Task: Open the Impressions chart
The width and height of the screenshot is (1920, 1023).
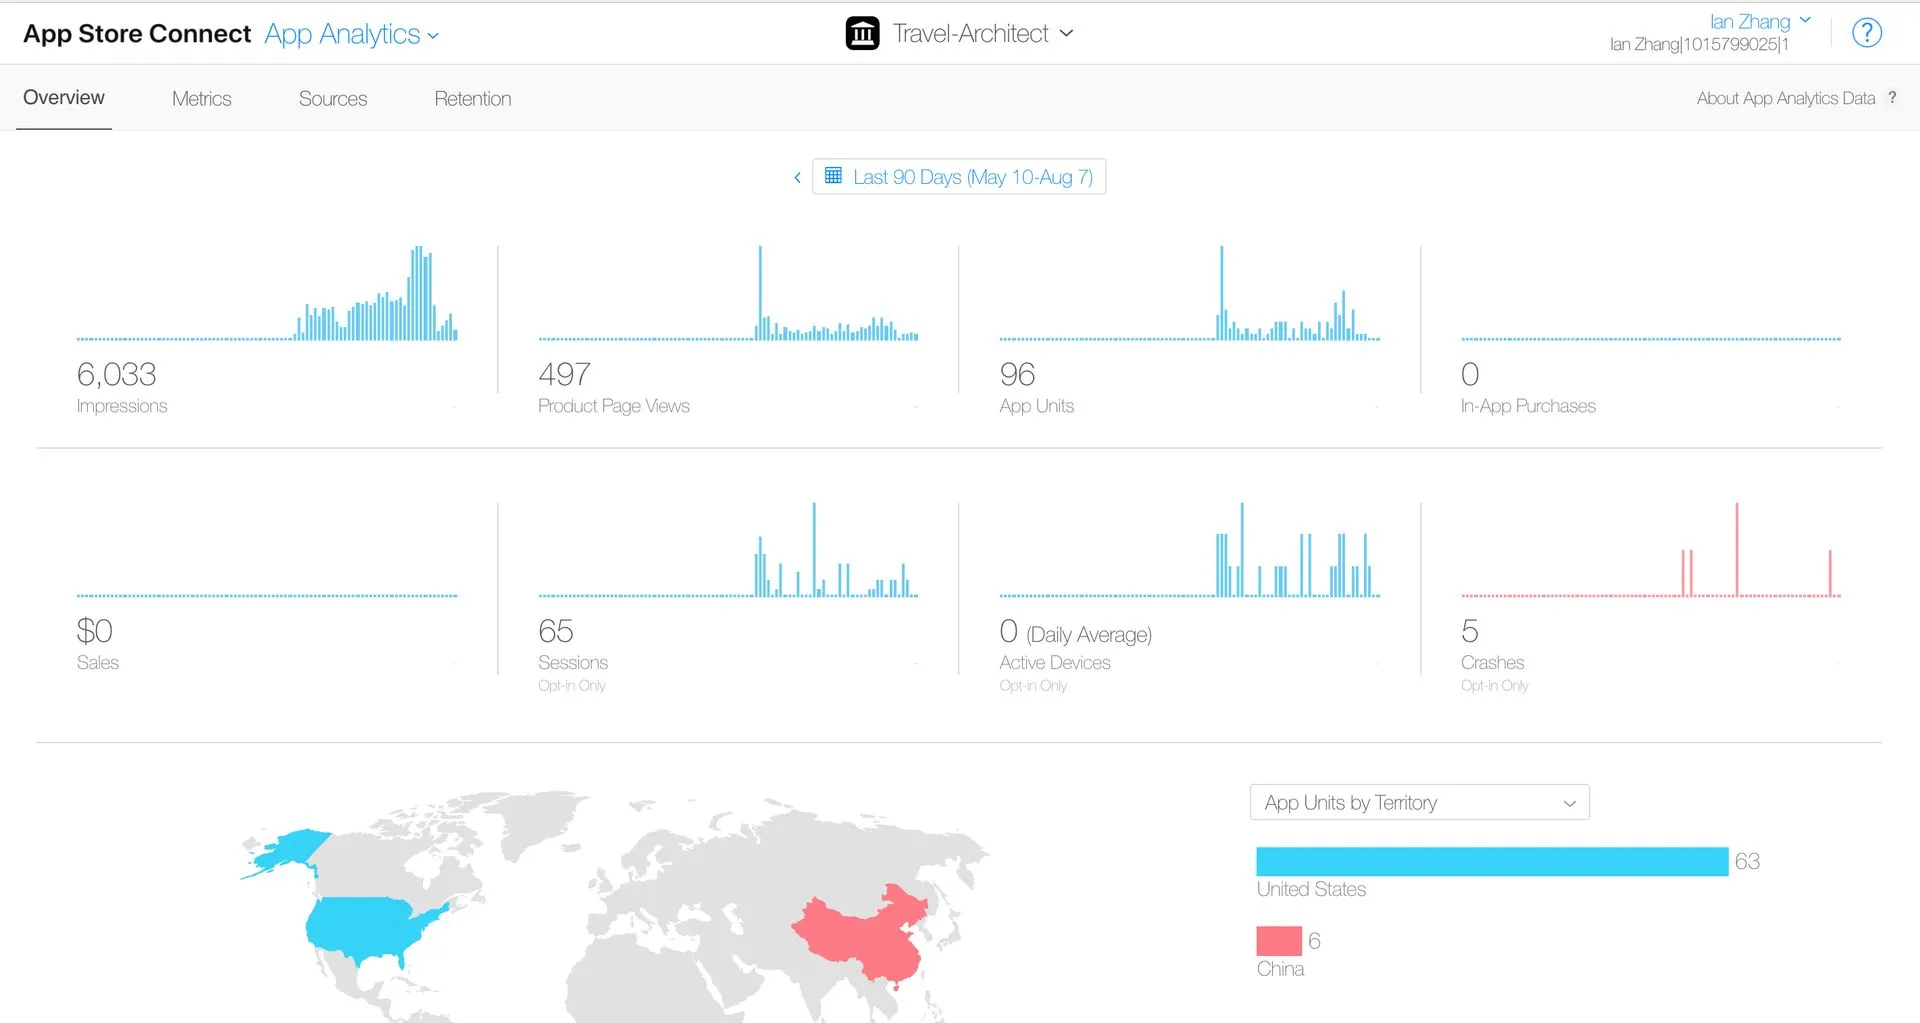Action: pos(267,294)
